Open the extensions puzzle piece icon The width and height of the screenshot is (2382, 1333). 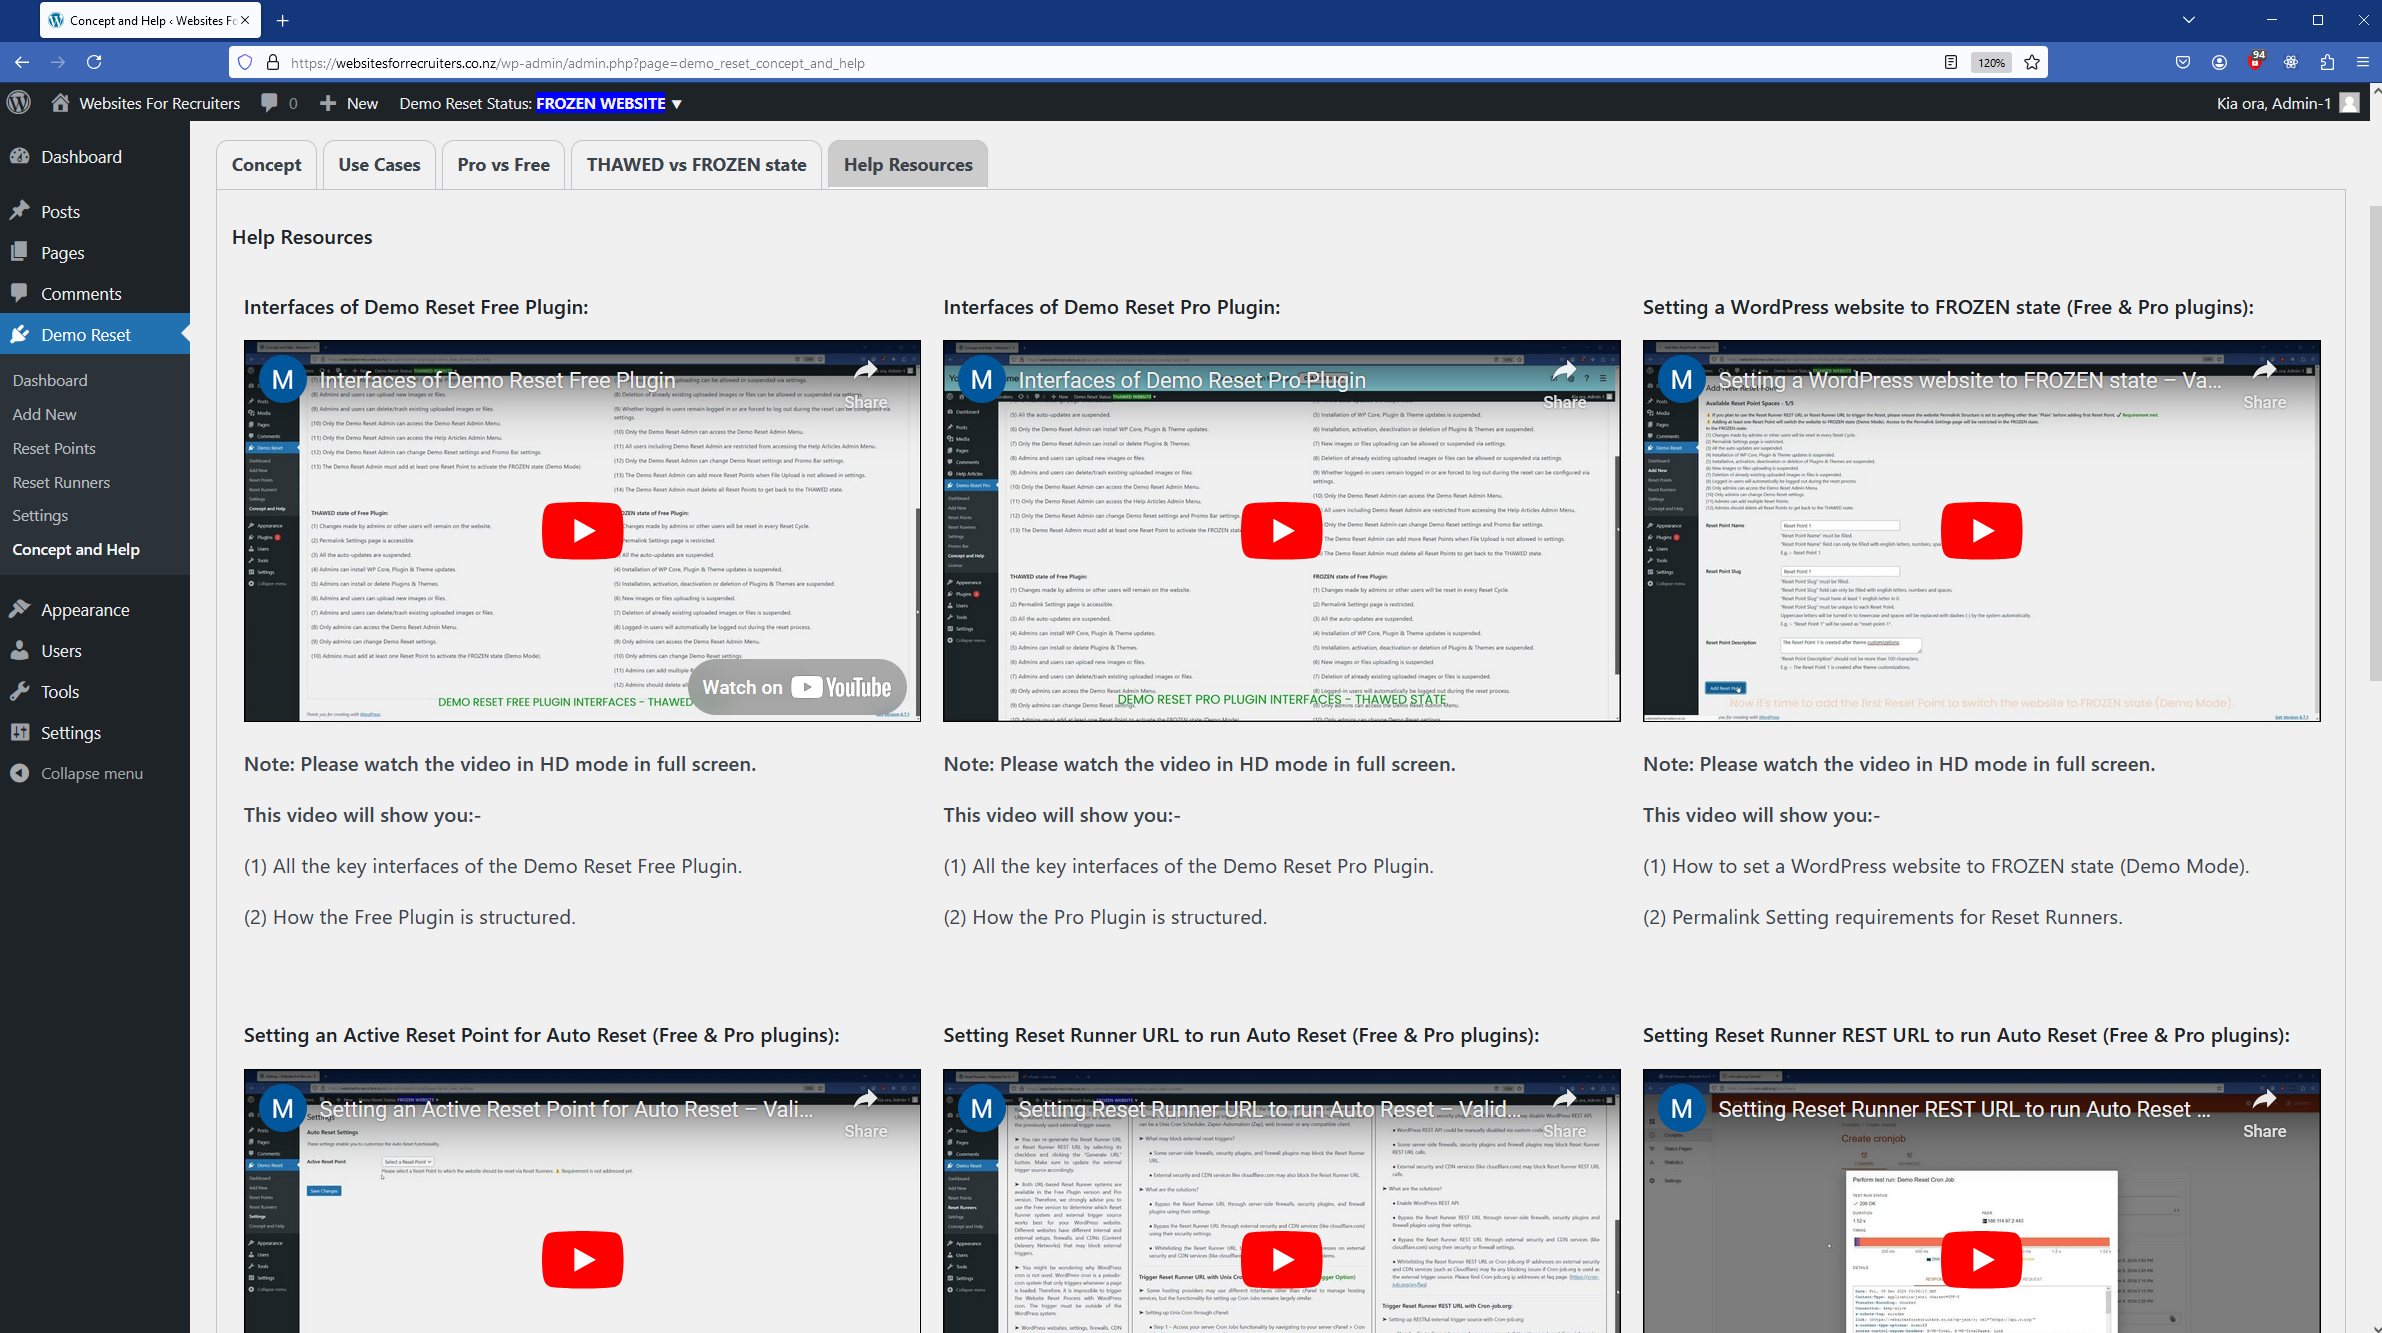click(x=2327, y=62)
